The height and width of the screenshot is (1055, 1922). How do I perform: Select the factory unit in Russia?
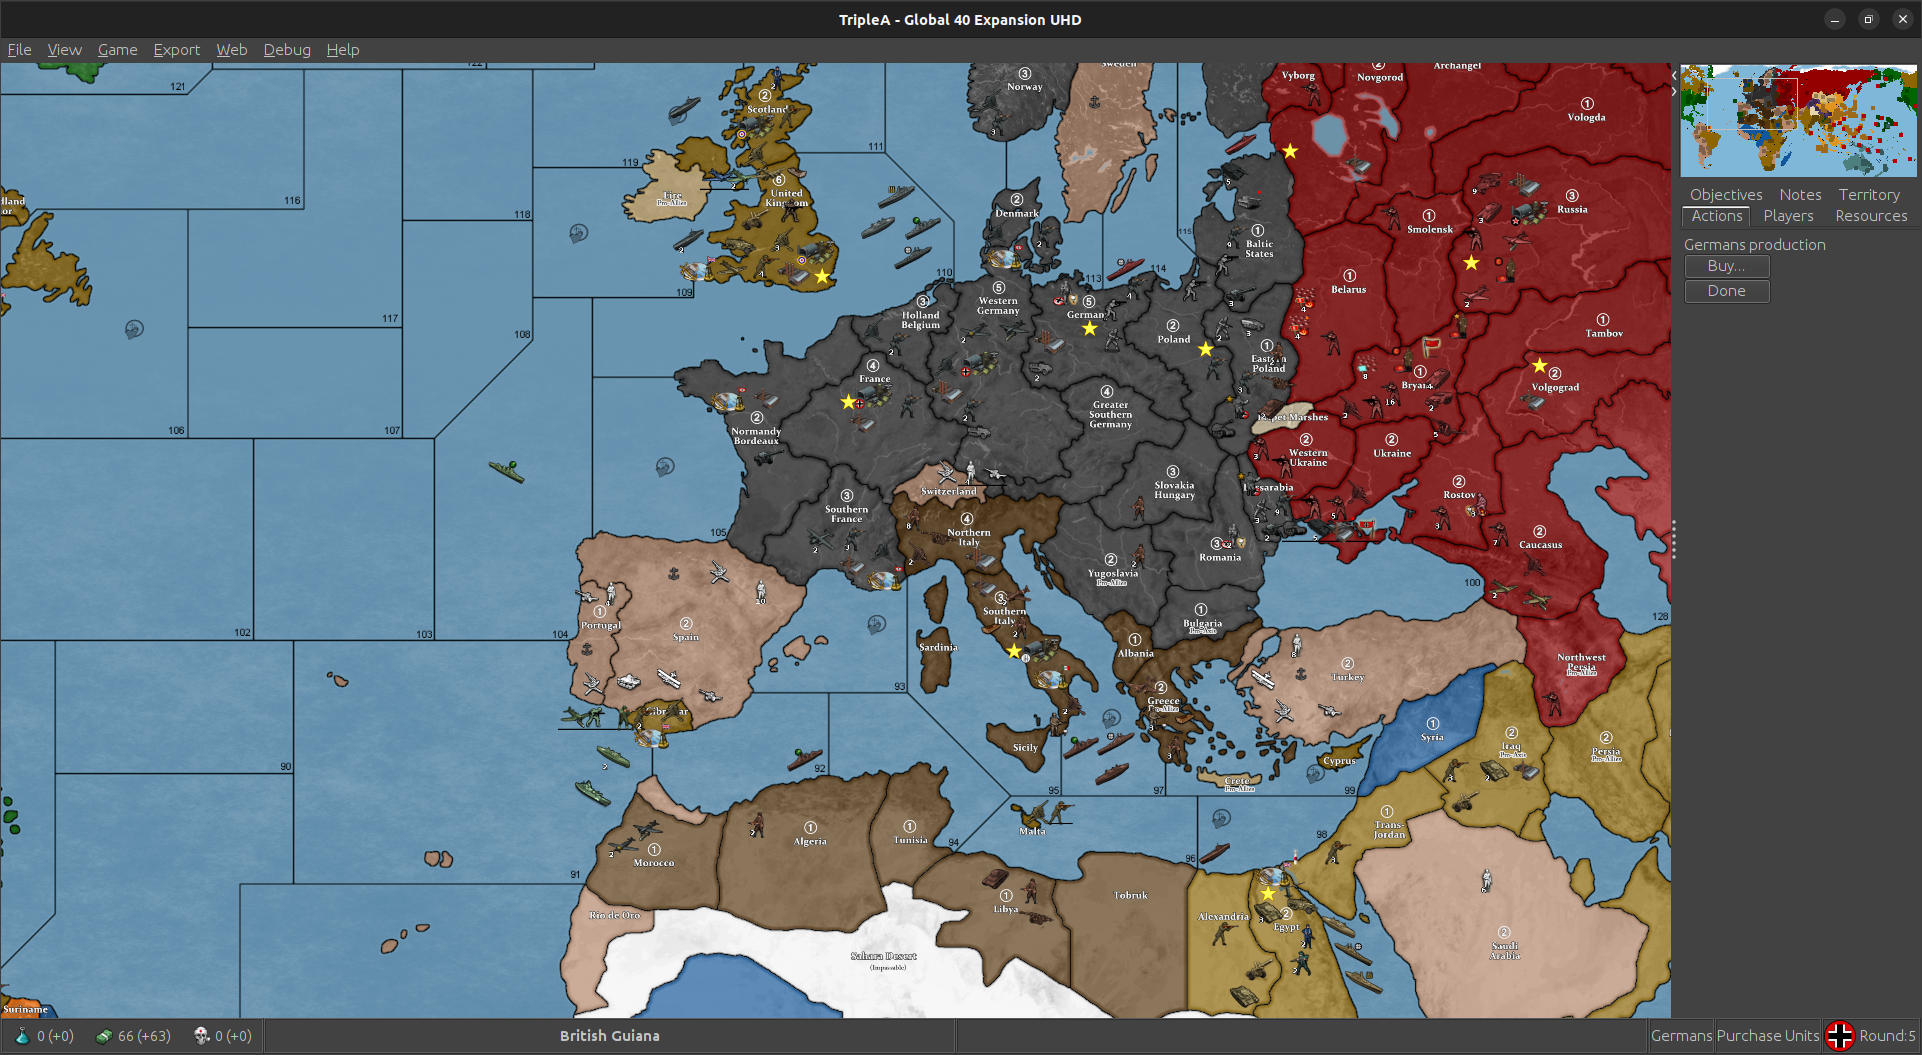coord(1527,186)
